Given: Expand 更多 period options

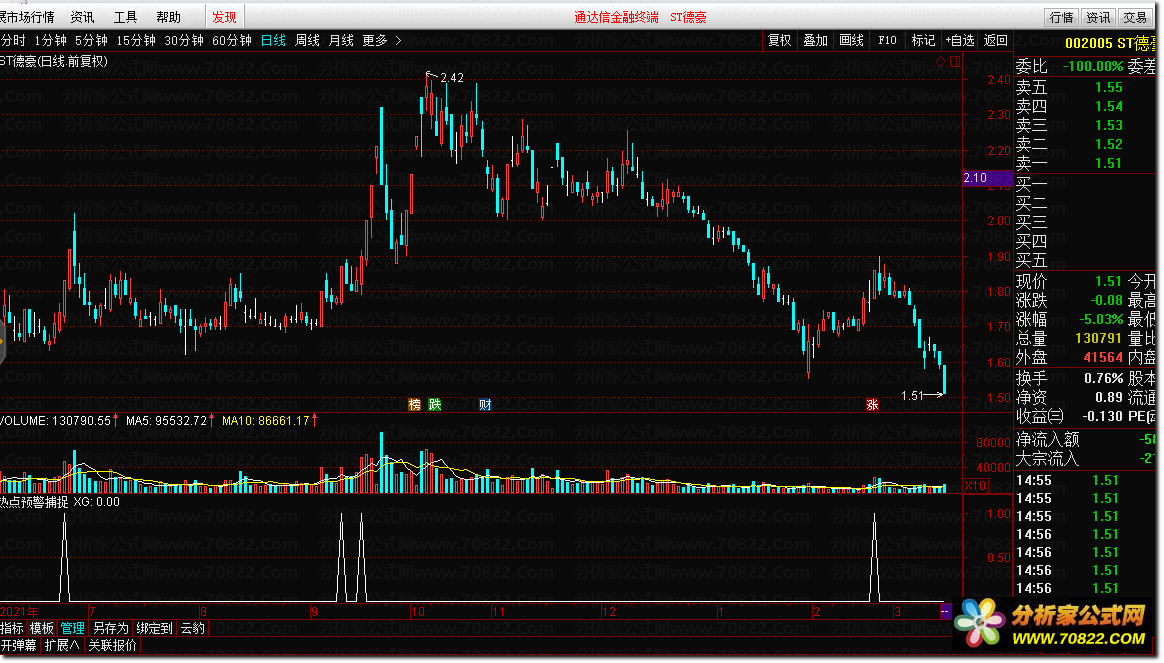Looking at the screenshot, I should pyautogui.click(x=375, y=40).
